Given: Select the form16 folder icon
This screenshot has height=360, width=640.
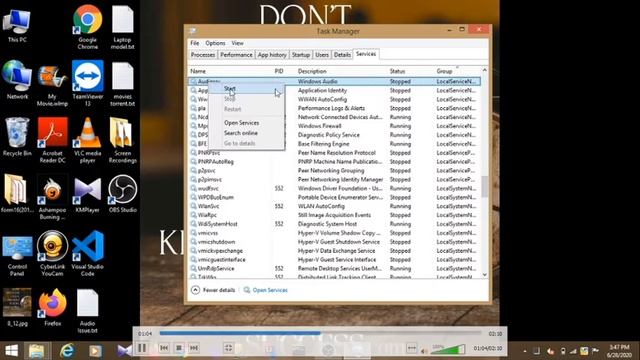Looking at the screenshot, I should pos(17,193).
